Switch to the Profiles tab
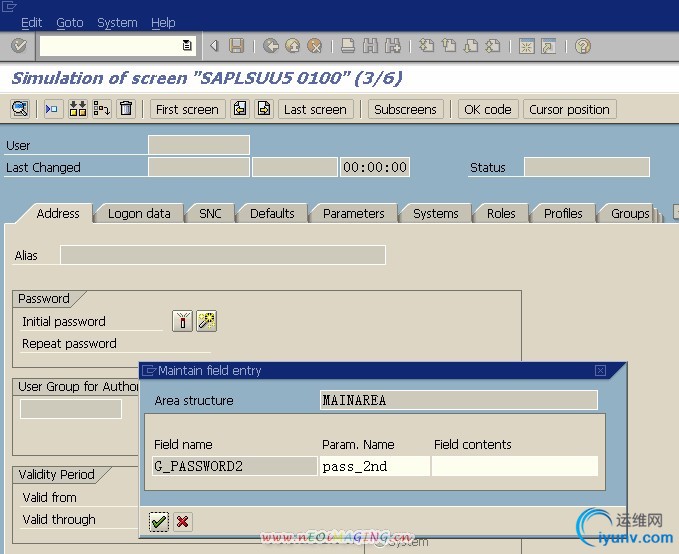Image resolution: width=679 pixels, height=554 pixels. 563,214
